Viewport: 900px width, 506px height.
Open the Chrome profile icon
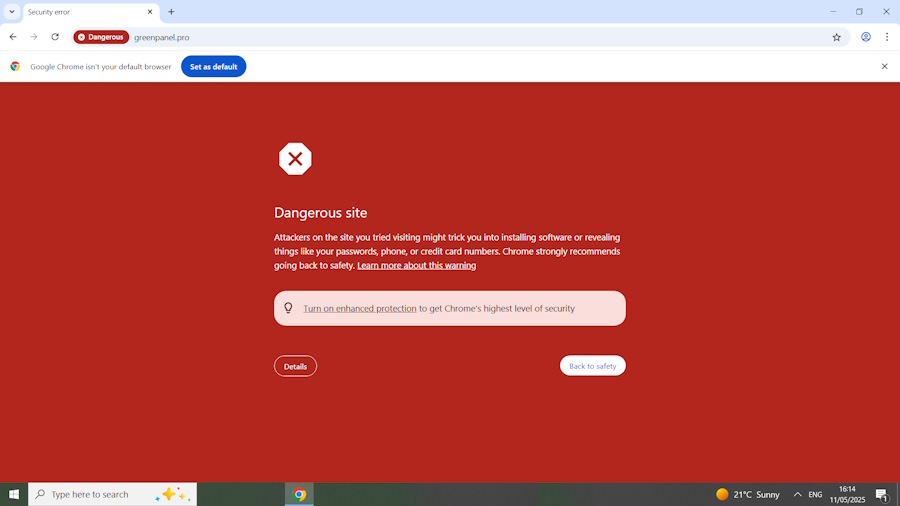click(865, 37)
